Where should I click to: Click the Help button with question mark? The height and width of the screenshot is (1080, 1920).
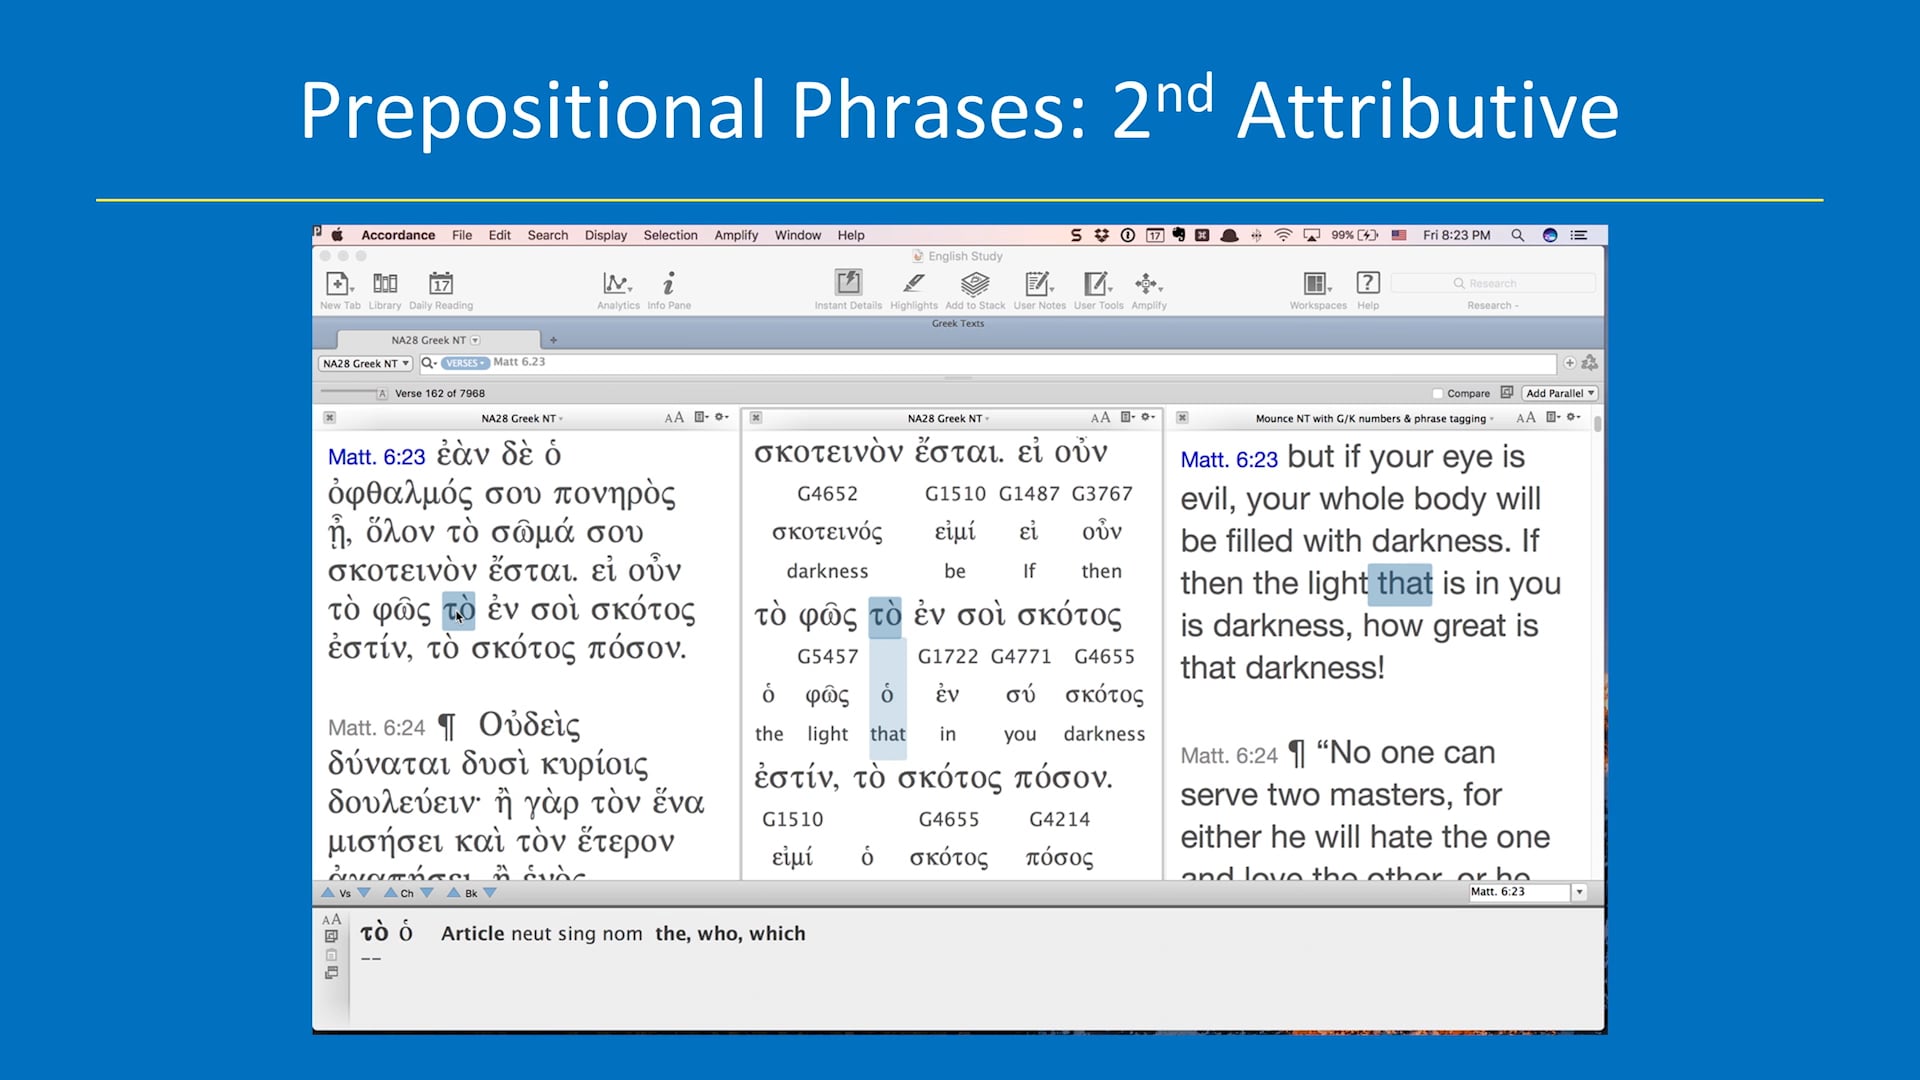point(1368,285)
